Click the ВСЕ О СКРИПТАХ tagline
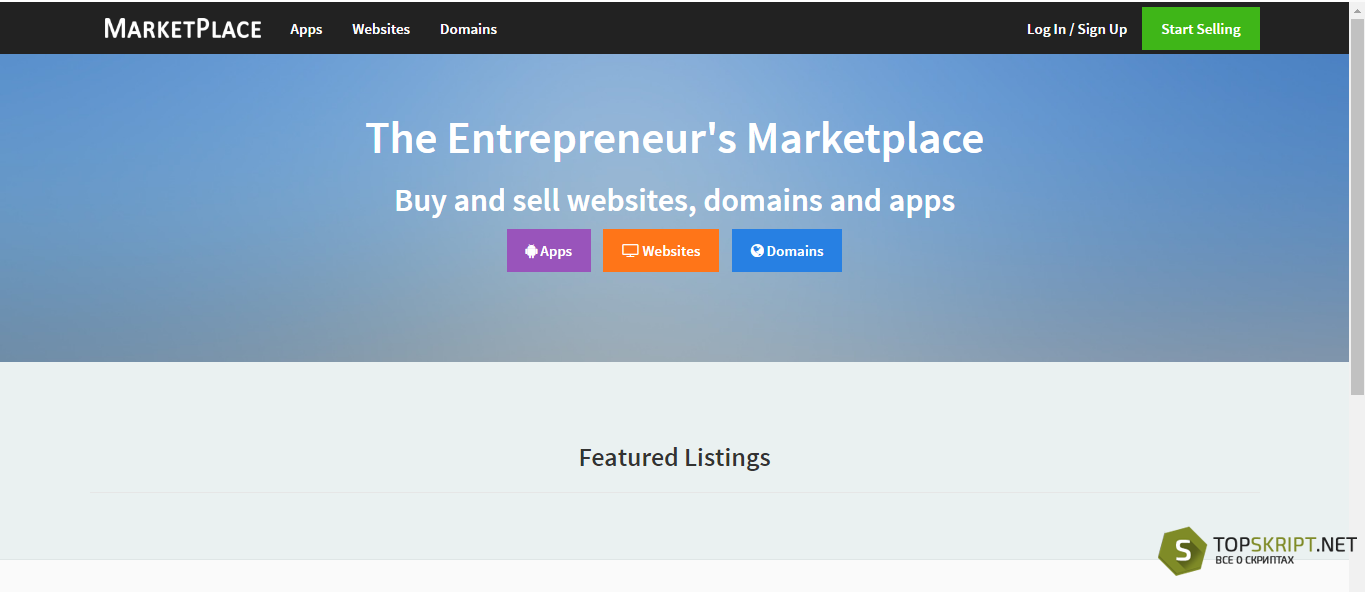 [x=1254, y=561]
